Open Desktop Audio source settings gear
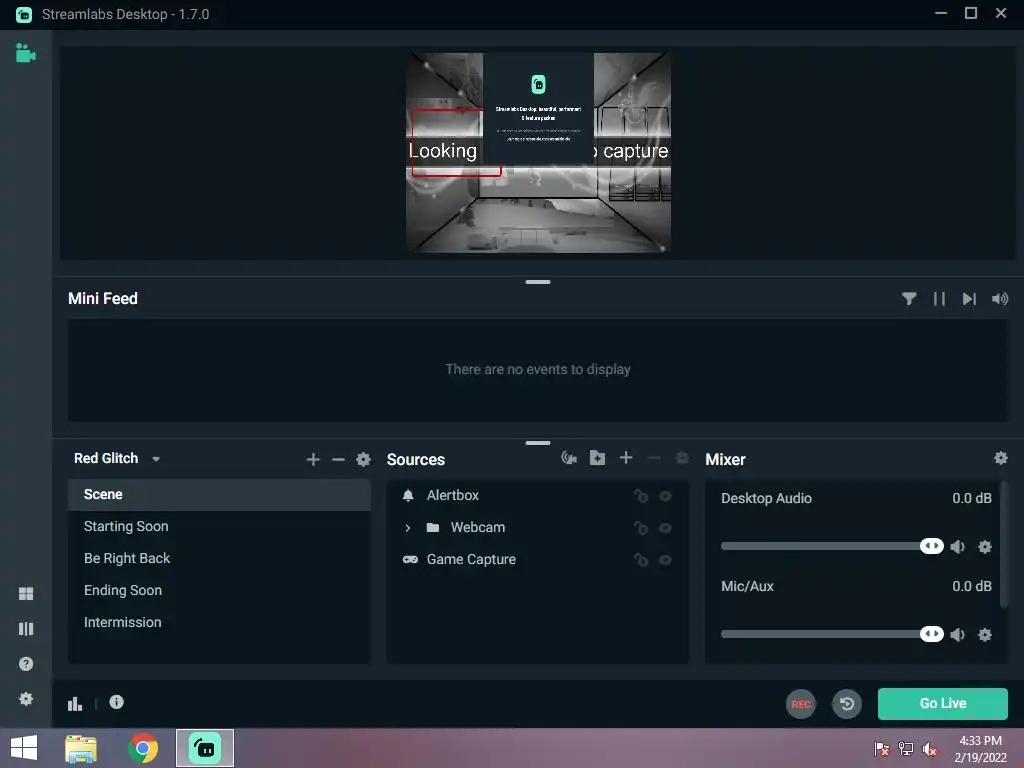Viewport: 1024px width, 768px height. (985, 547)
